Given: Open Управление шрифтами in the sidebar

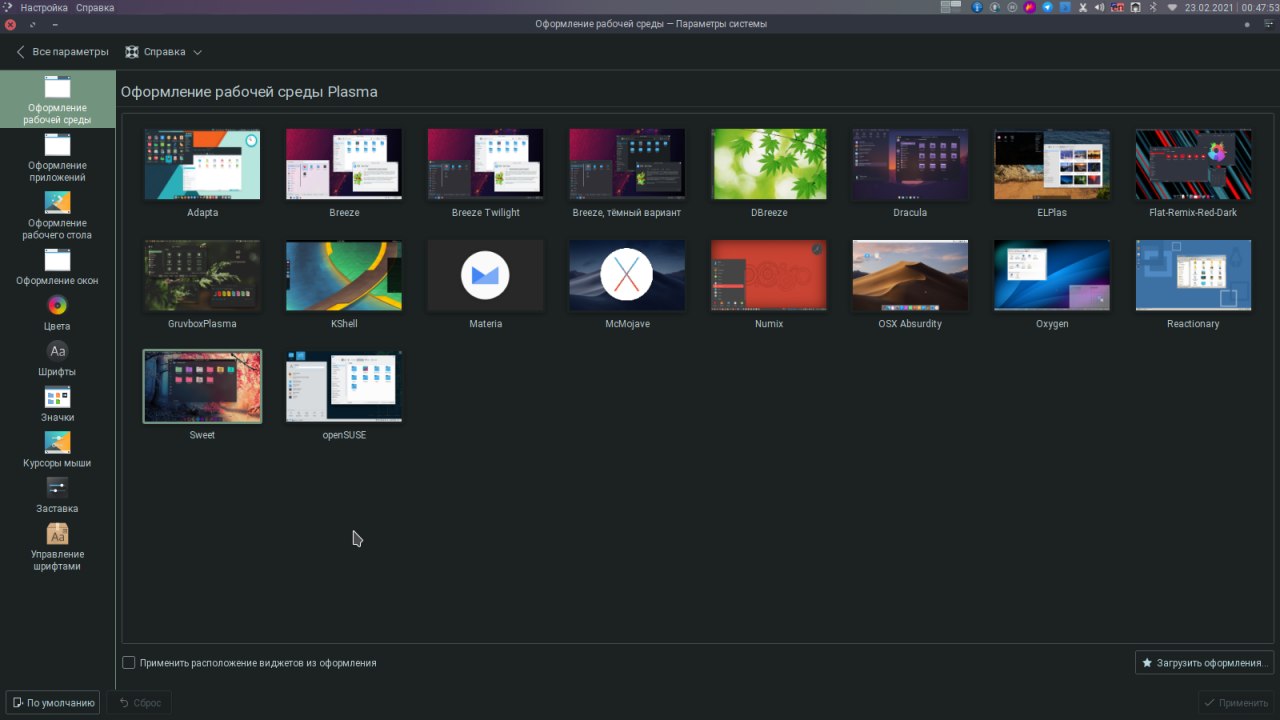Looking at the screenshot, I should pyautogui.click(x=57, y=547).
